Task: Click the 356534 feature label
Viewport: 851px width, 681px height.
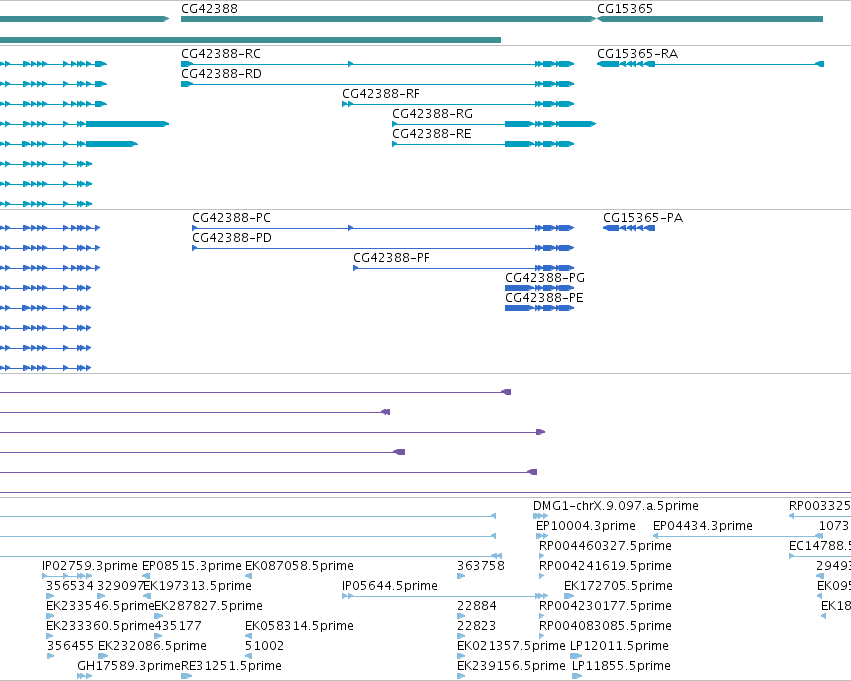Action: 70,586
